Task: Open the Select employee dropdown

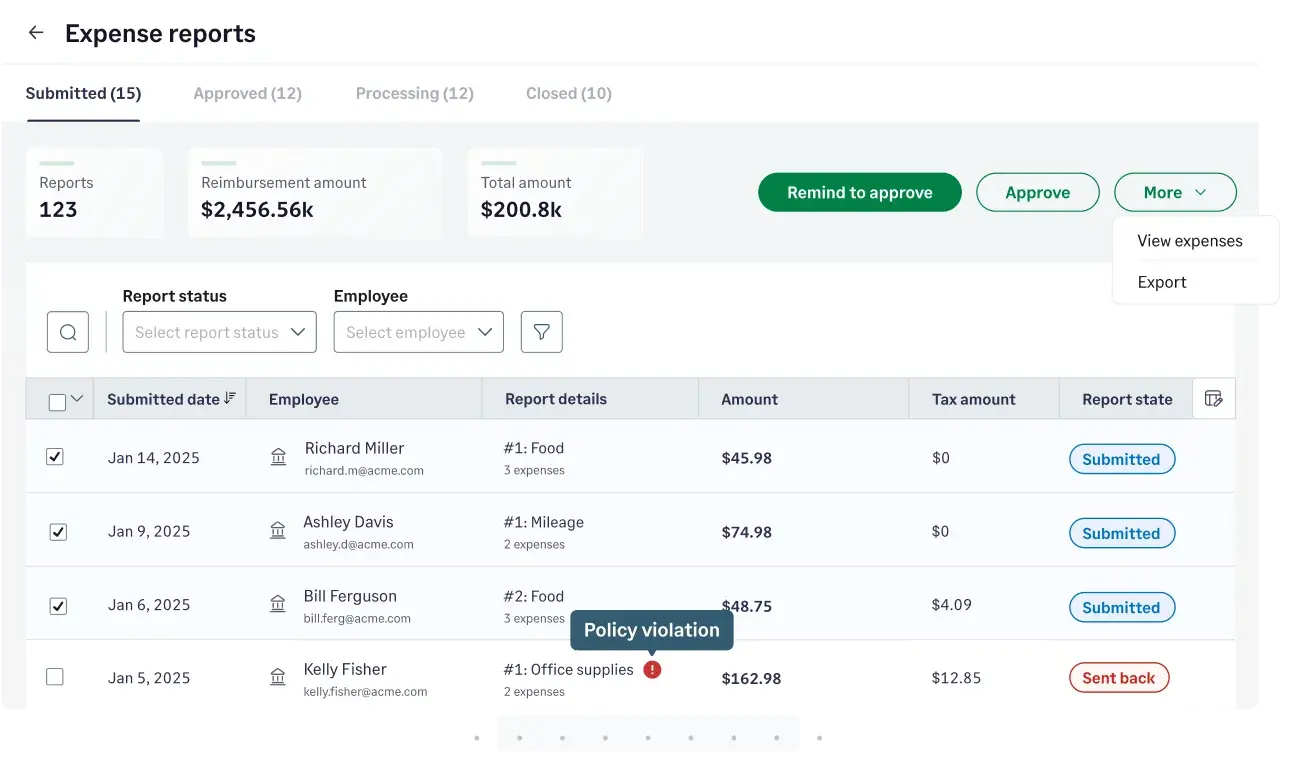Action: [418, 331]
